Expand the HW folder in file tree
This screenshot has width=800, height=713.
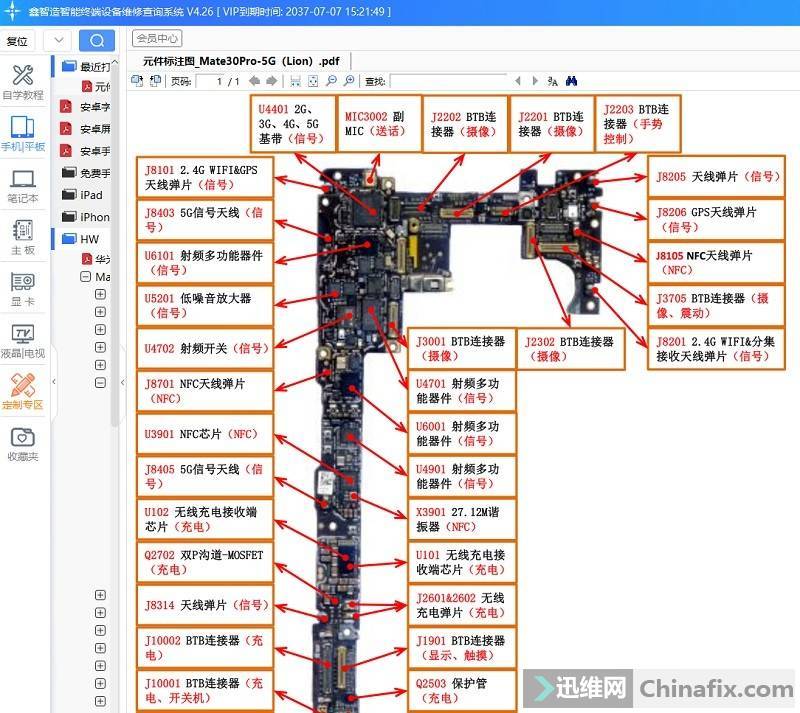(90, 239)
